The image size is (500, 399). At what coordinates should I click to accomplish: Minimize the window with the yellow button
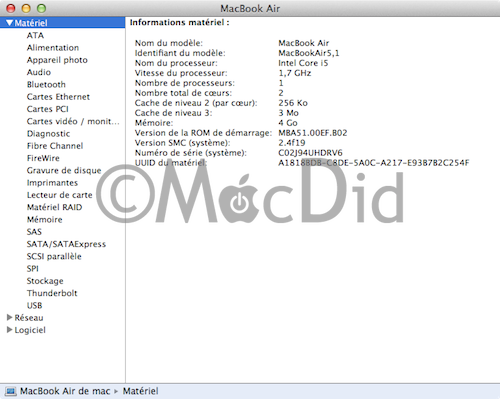26,8
